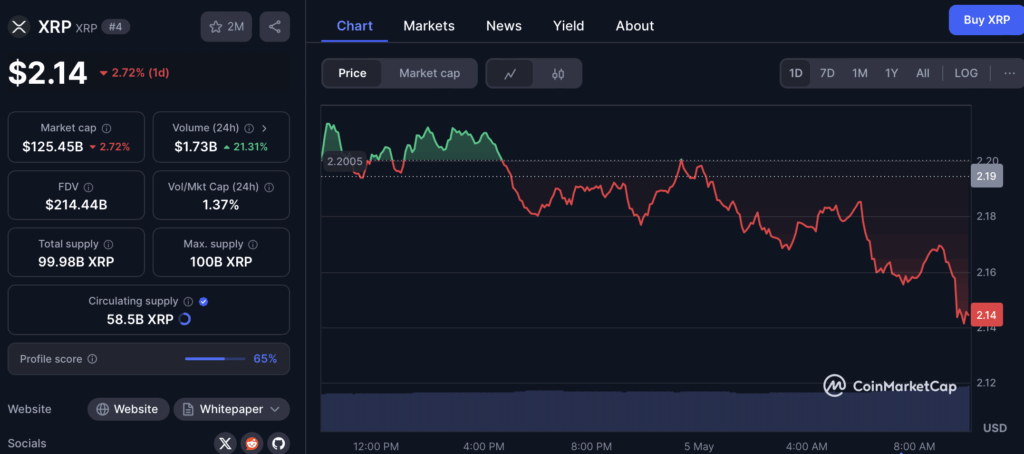This screenshot has height=454, width=1024.
Task: Click the 99.98B XRP total supply
Action: coord(76,262)
